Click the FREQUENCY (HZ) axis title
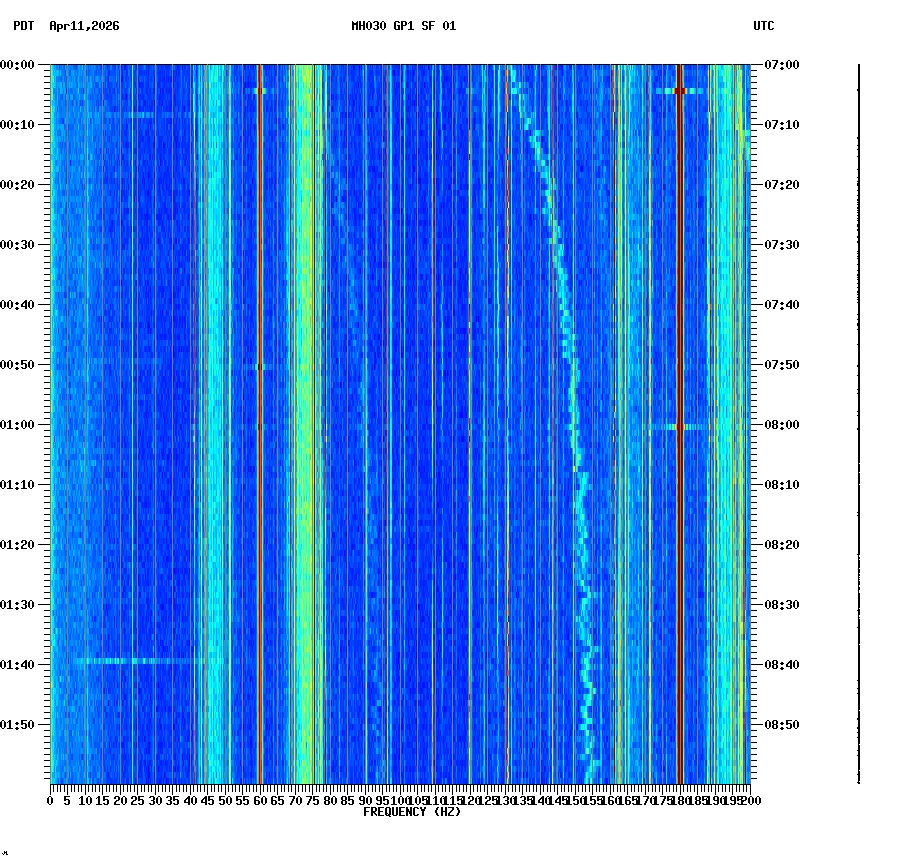The height and width of the screenshot is (864, 902). [x=412, y=812]
